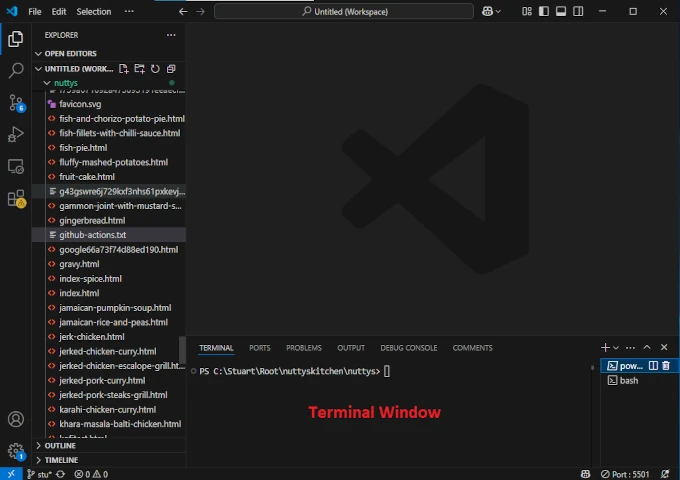Screen dimensions: 680x480
Task: Open the Selection menu
Action: click(94, 12)
